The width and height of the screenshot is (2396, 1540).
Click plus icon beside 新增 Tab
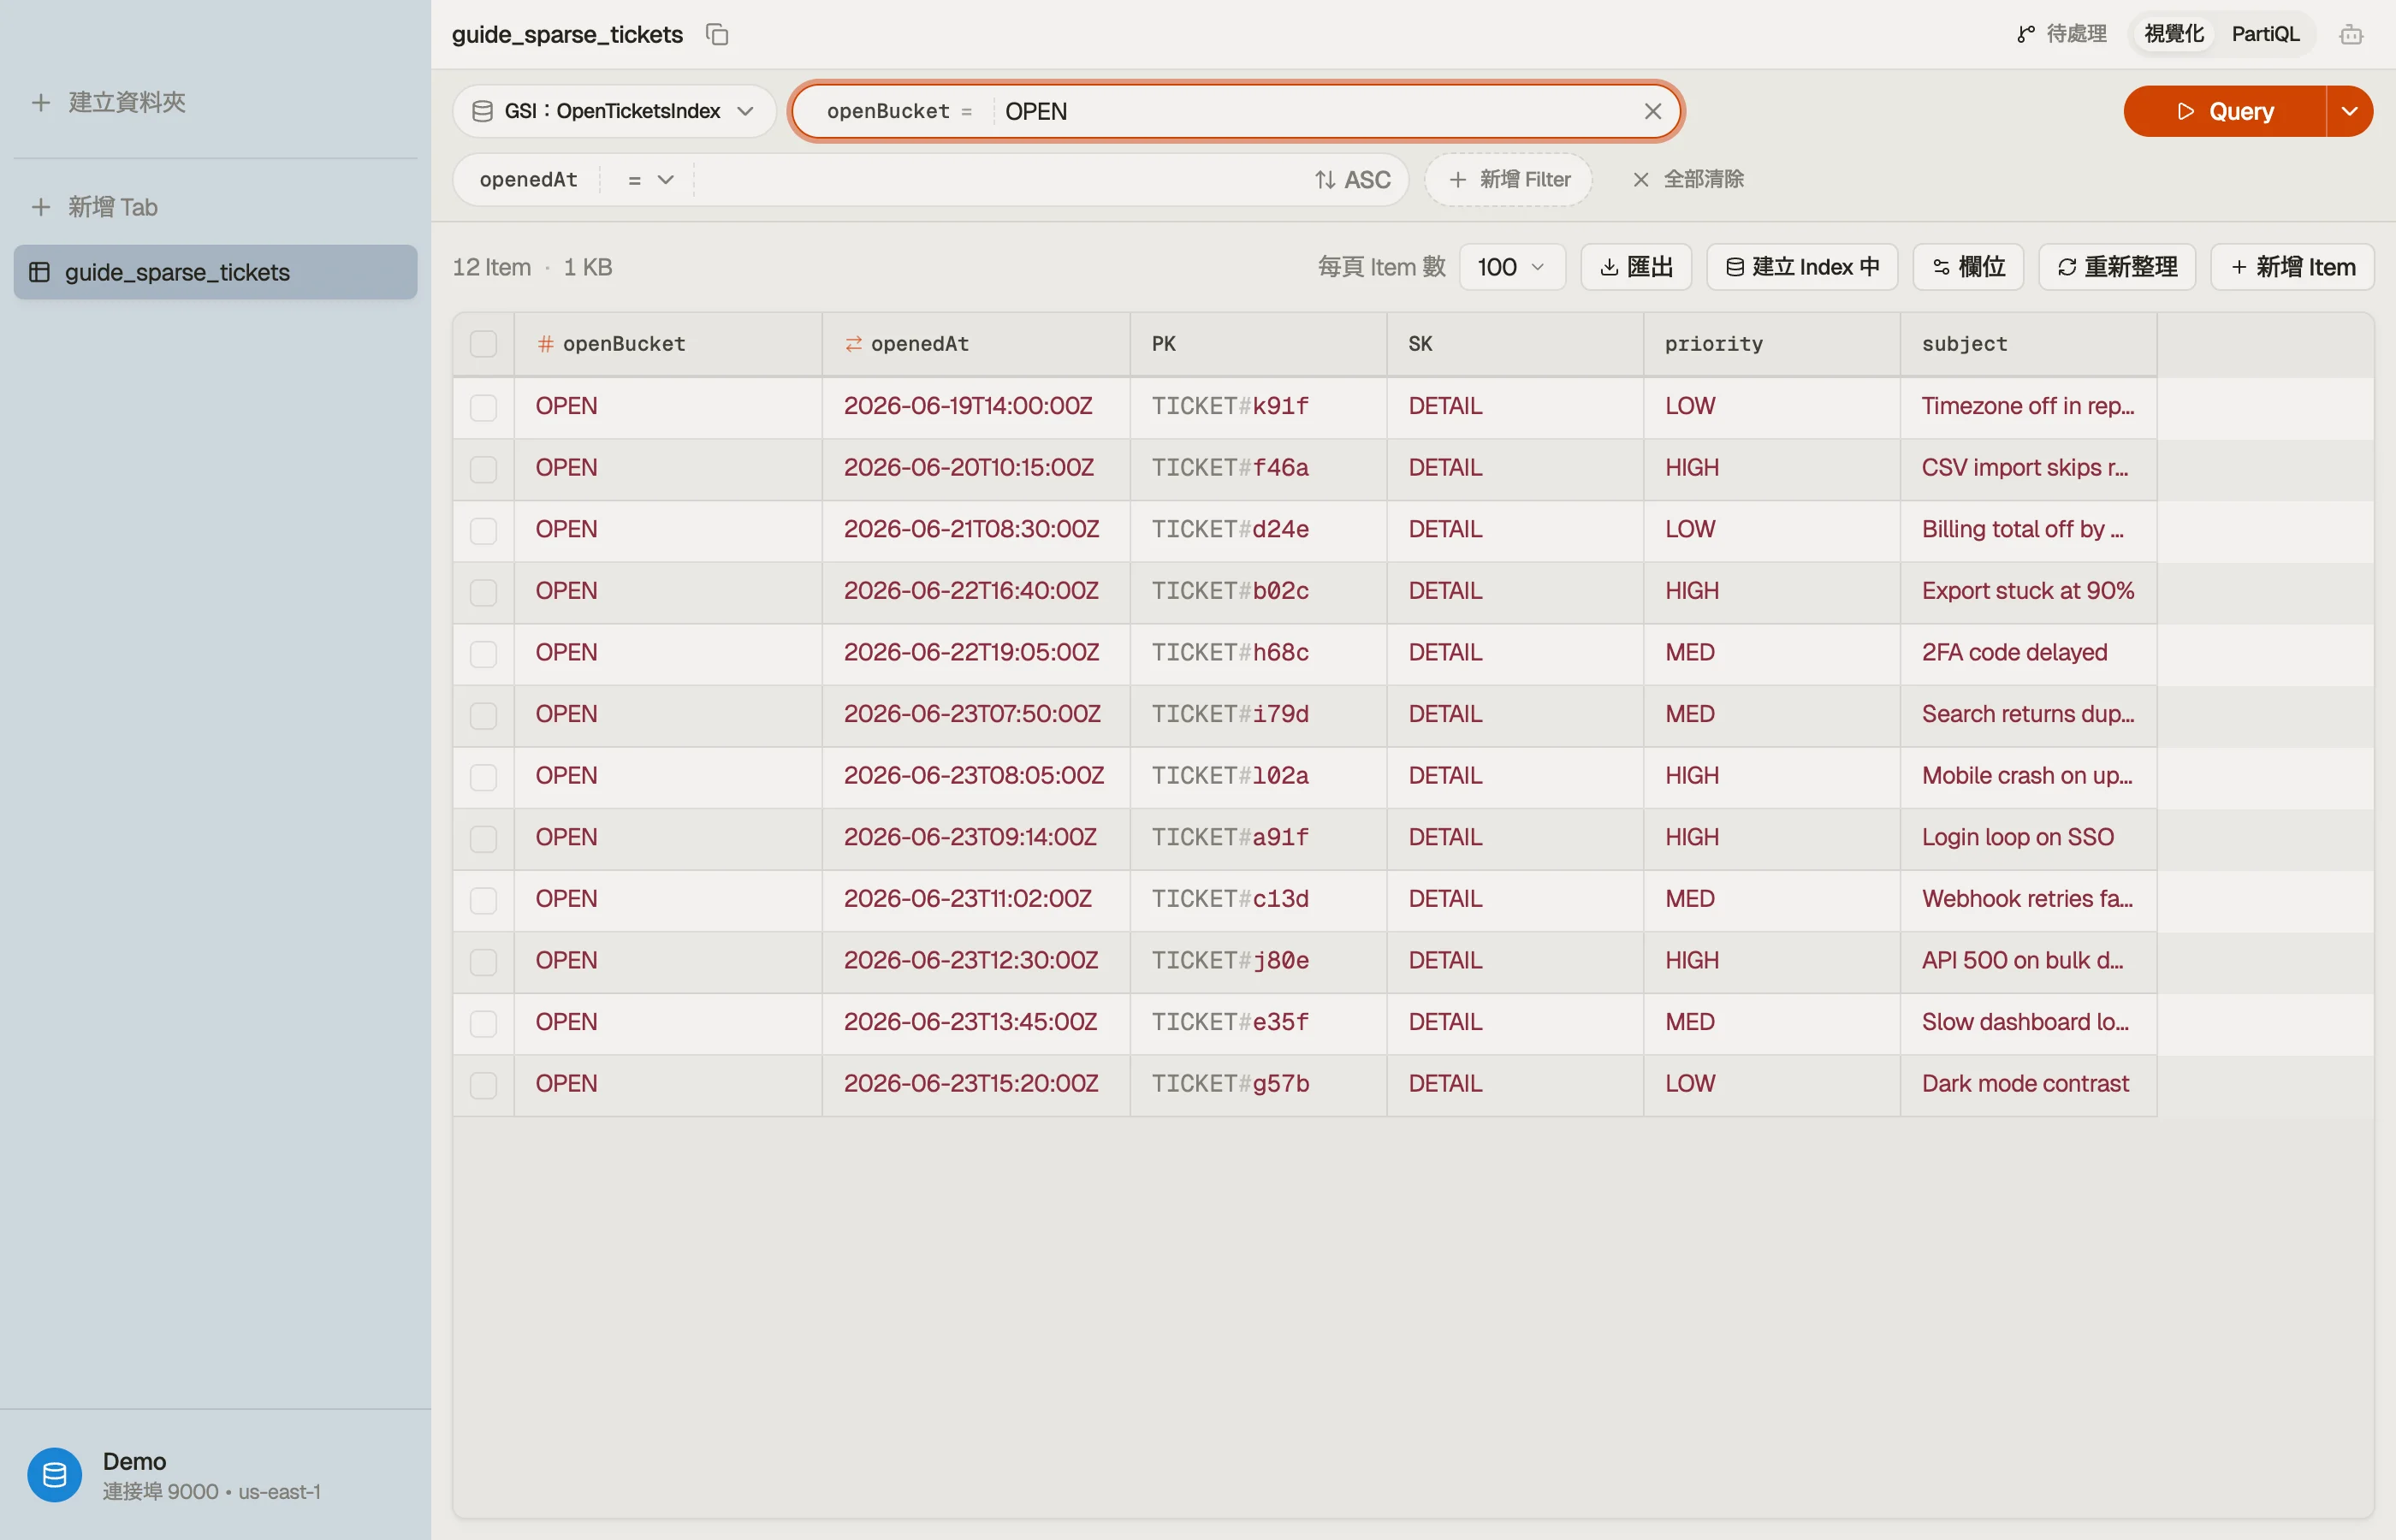(x=41, y=207)
